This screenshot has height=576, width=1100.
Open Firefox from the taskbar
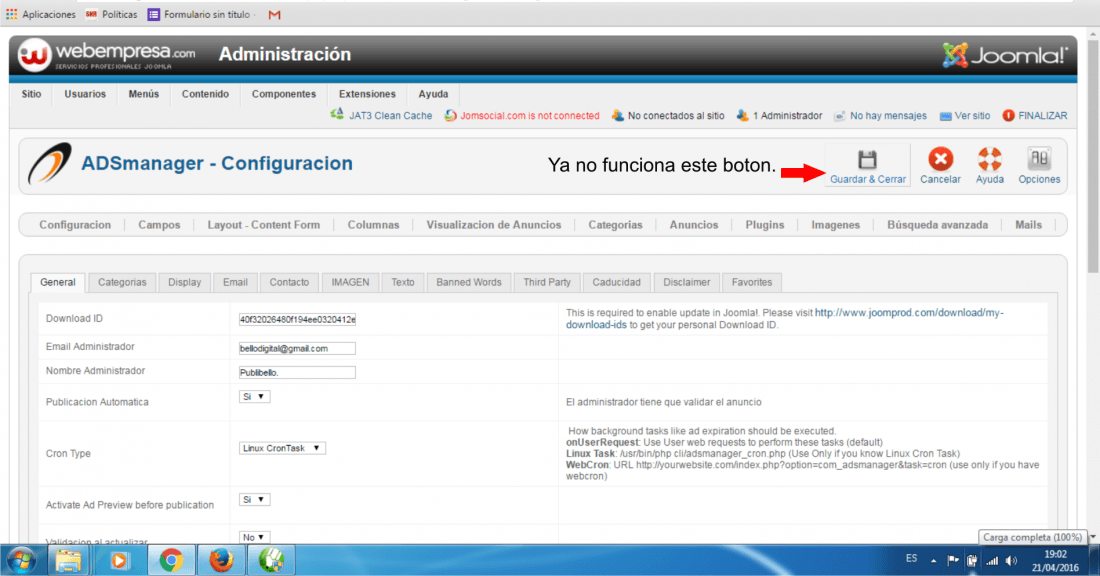(221, 561)
